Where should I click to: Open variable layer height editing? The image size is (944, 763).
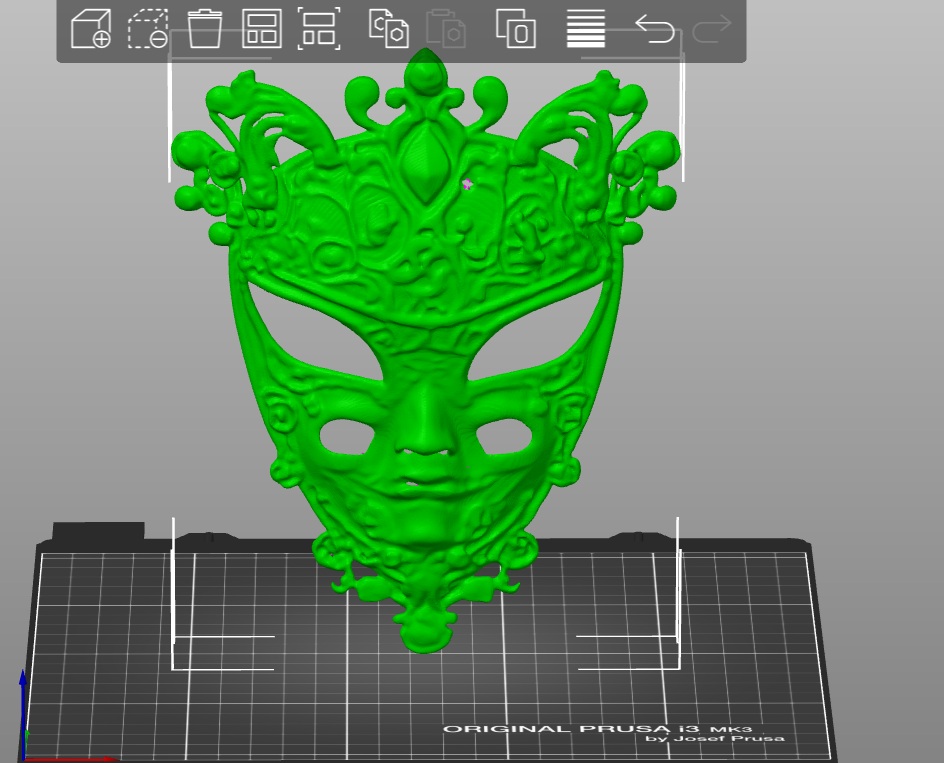(586, 28)
